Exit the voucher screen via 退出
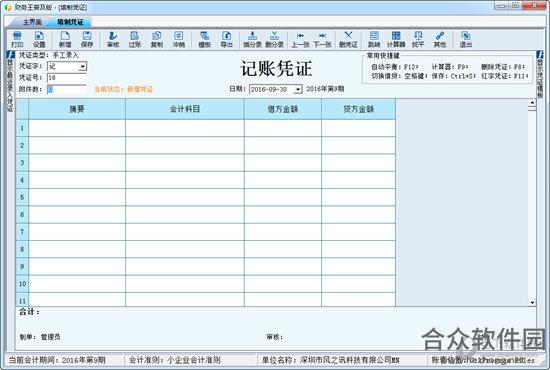This screenshot has height=370, width=550. click(466, 39)
